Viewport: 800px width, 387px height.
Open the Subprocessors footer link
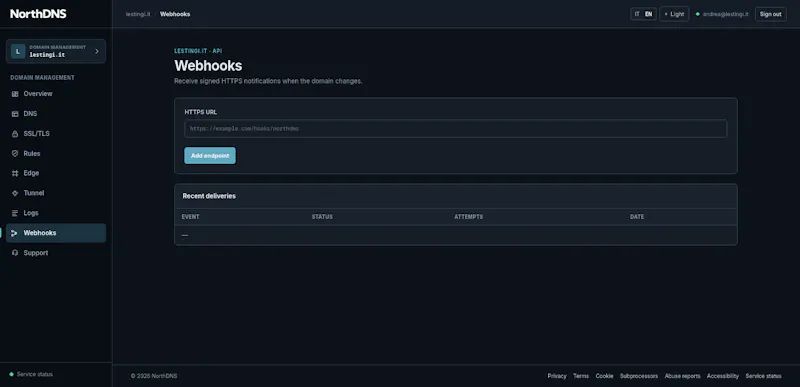639,376
